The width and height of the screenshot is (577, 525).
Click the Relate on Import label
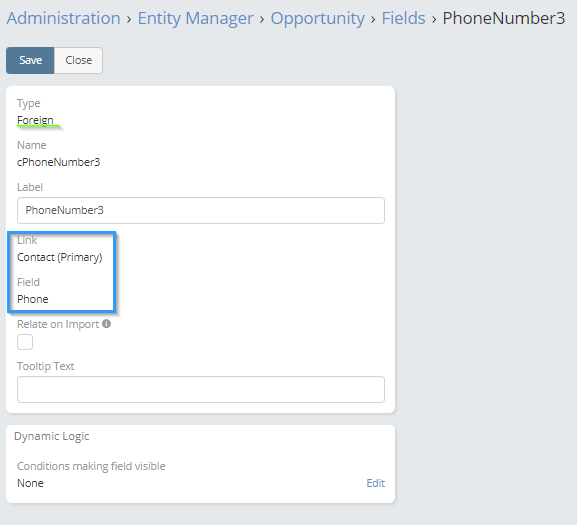tap(58, 324)
